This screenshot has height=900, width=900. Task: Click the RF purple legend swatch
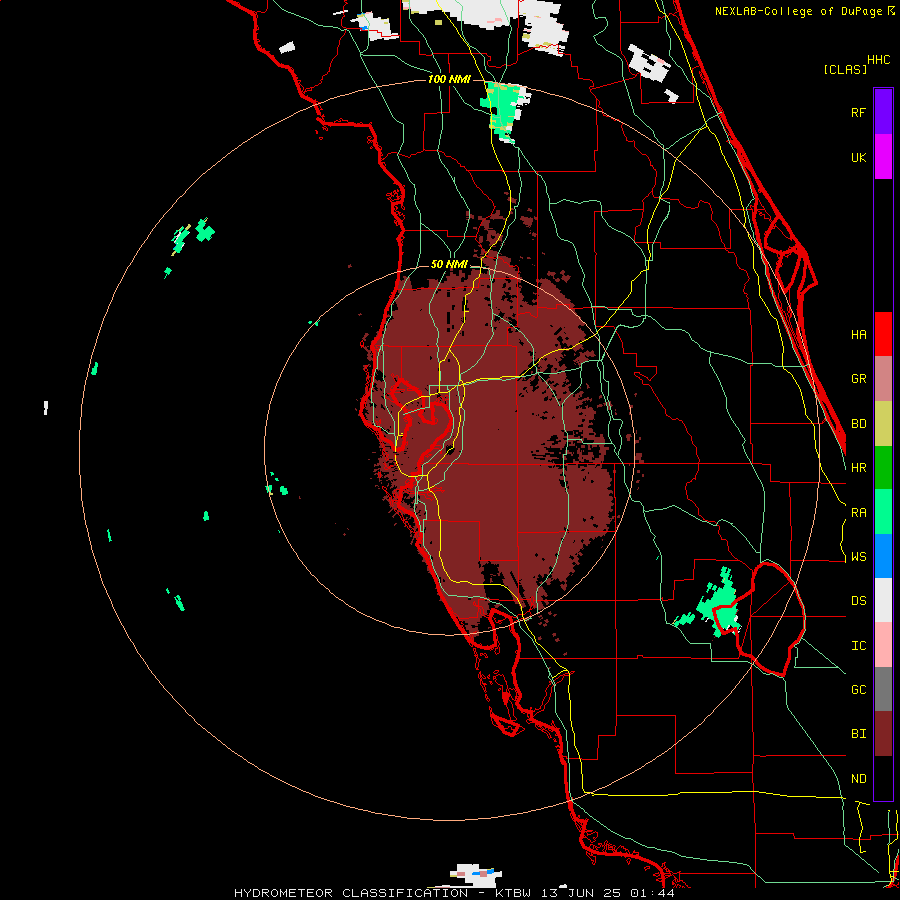883,112
